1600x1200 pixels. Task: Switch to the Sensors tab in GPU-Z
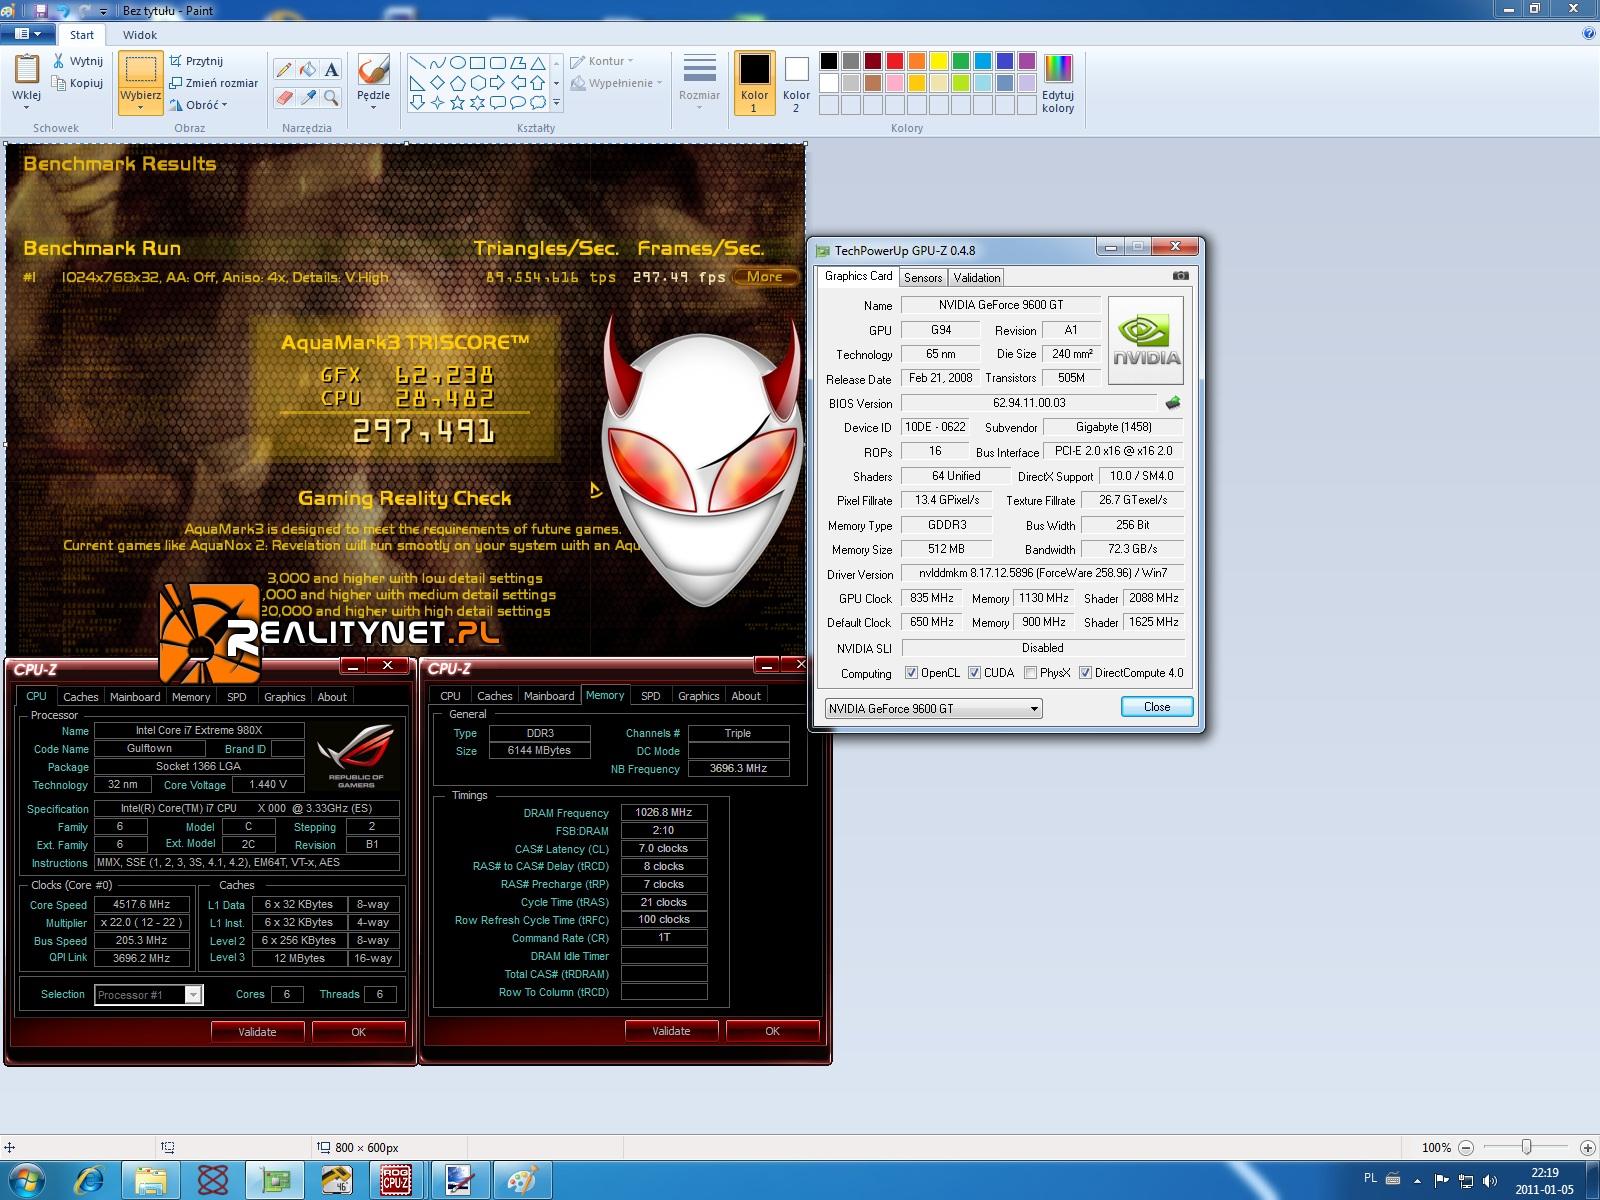pyautogui.click(x=923, y=278)
